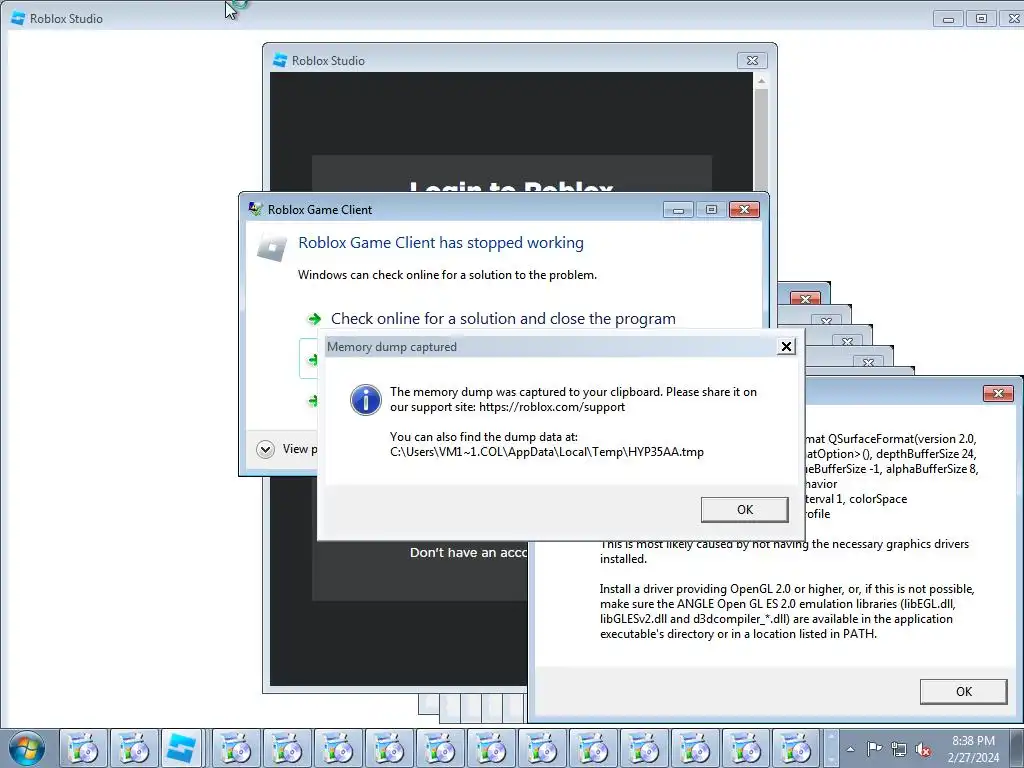Choose Check online for a solution and close program
The image size is (1024, 768).
point(503,319)
